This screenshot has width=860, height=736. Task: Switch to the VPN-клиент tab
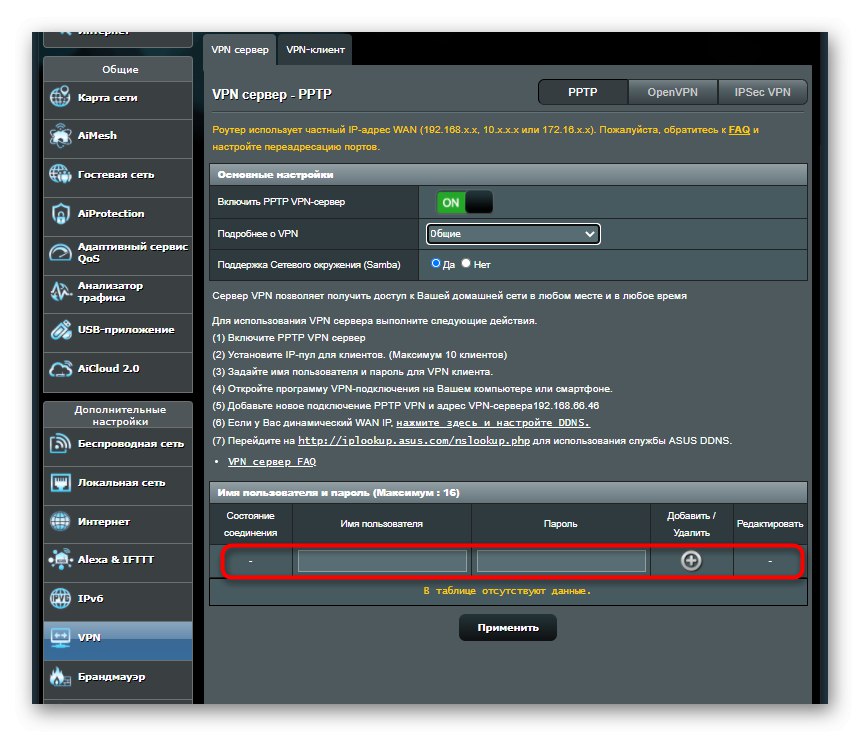point(315,49)
